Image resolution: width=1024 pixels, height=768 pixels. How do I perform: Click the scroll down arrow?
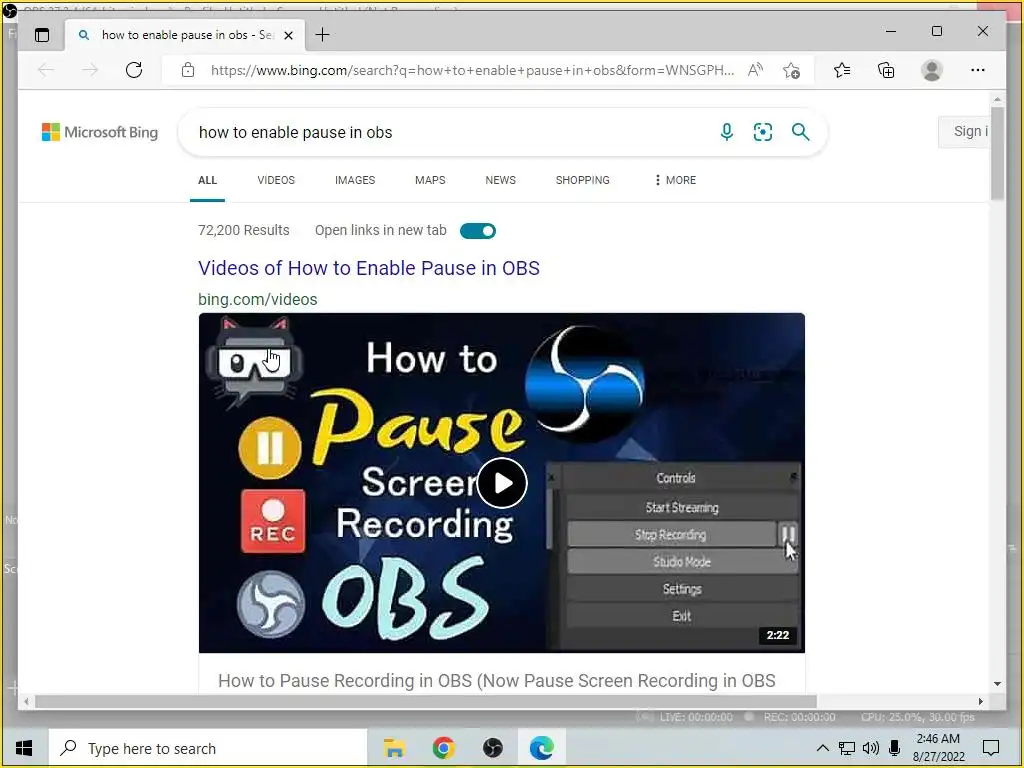pyautogui.click(x=997, y=684)
